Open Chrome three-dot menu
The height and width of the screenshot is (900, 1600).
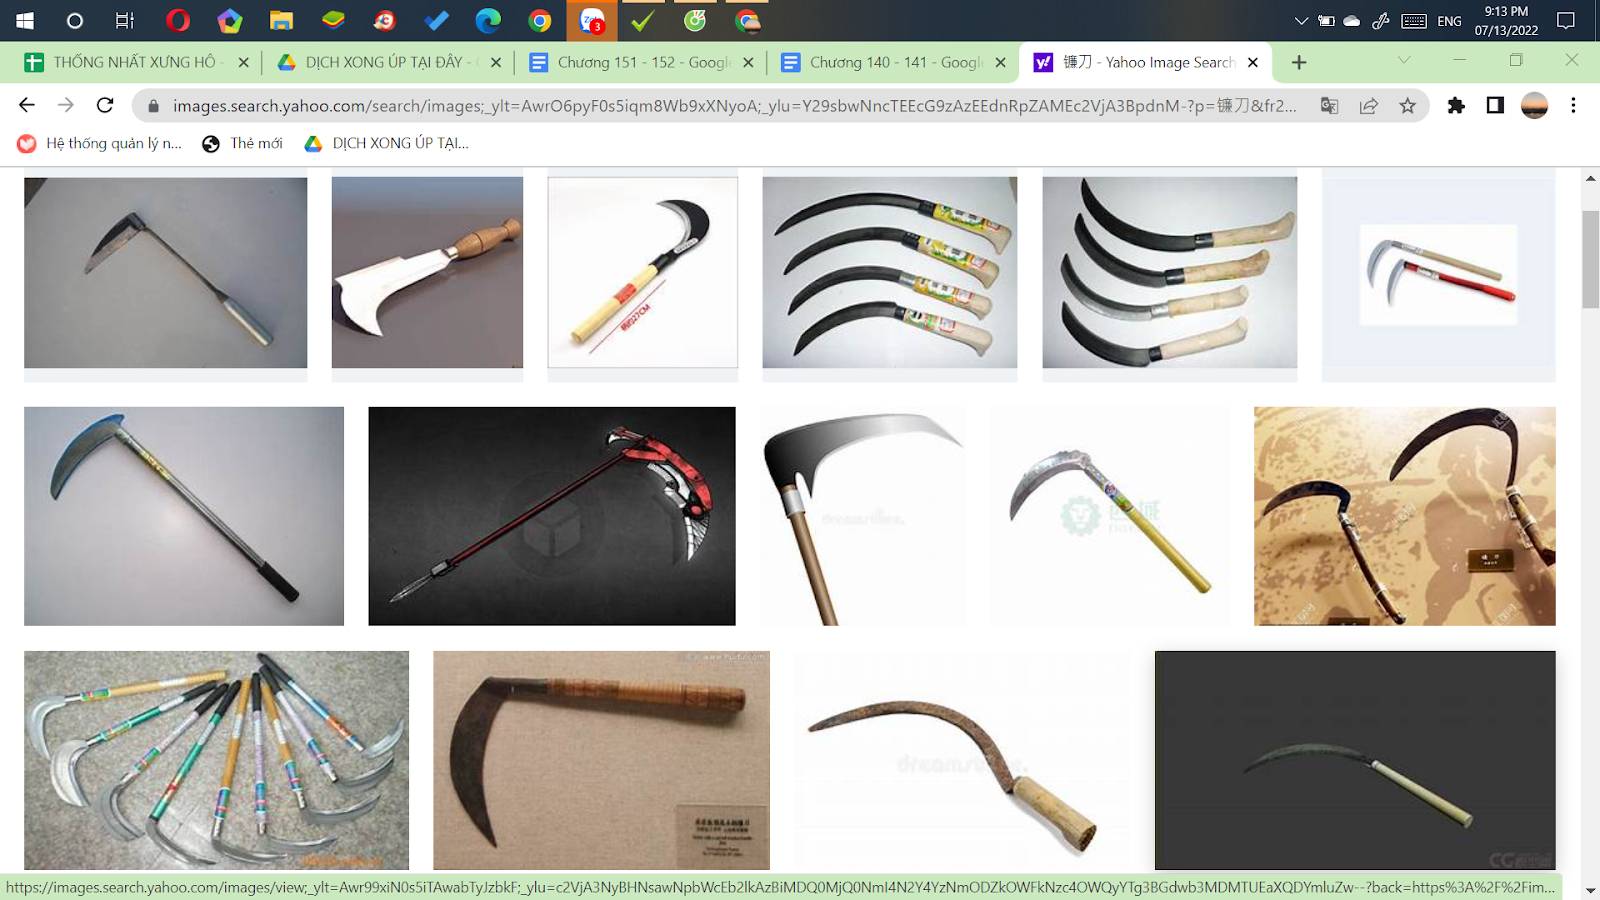1573,105
